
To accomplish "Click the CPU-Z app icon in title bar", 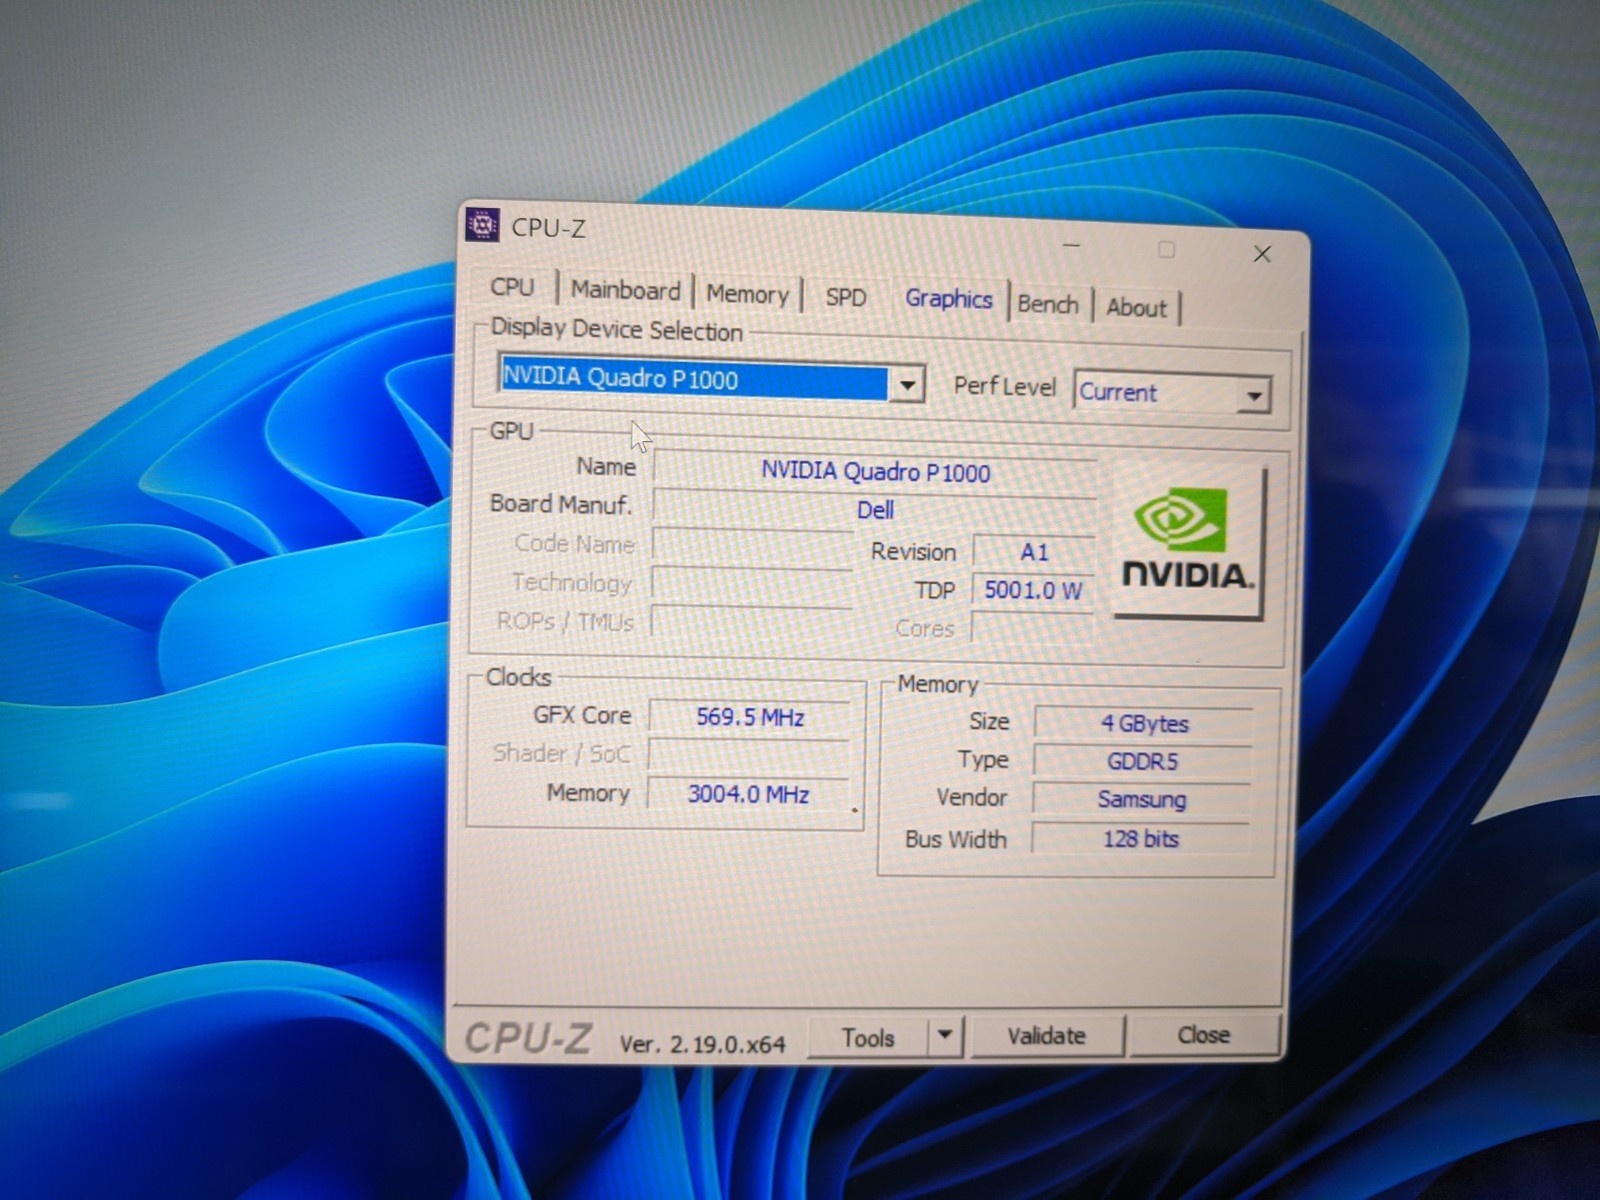I will [x=482, y=224].
